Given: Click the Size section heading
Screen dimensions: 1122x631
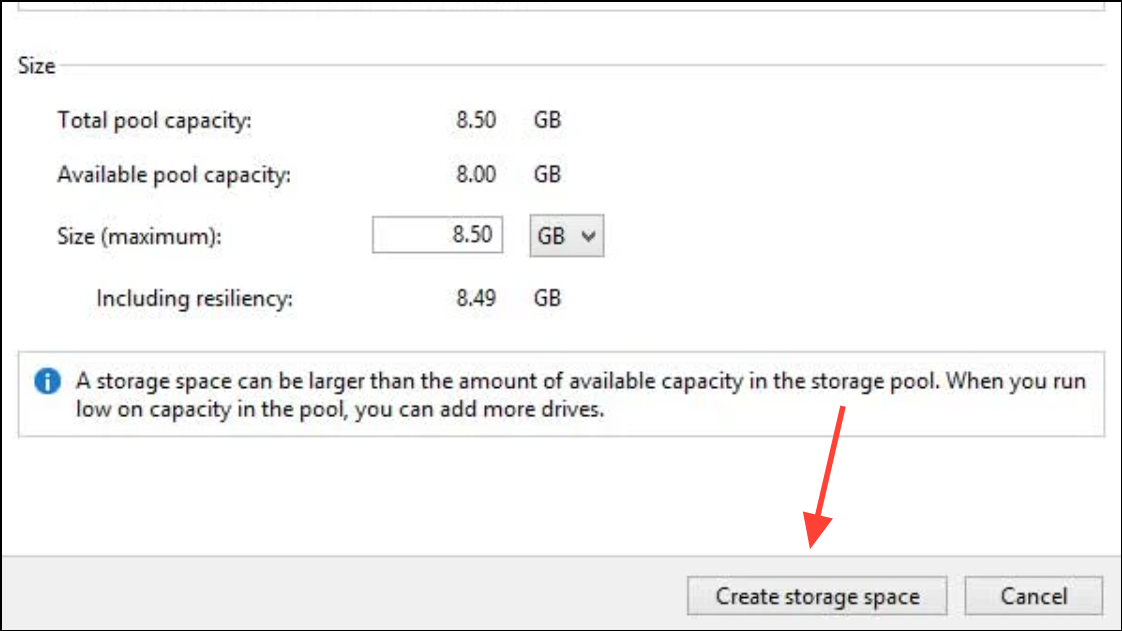Looking at the screenshot, I should 36,66.
